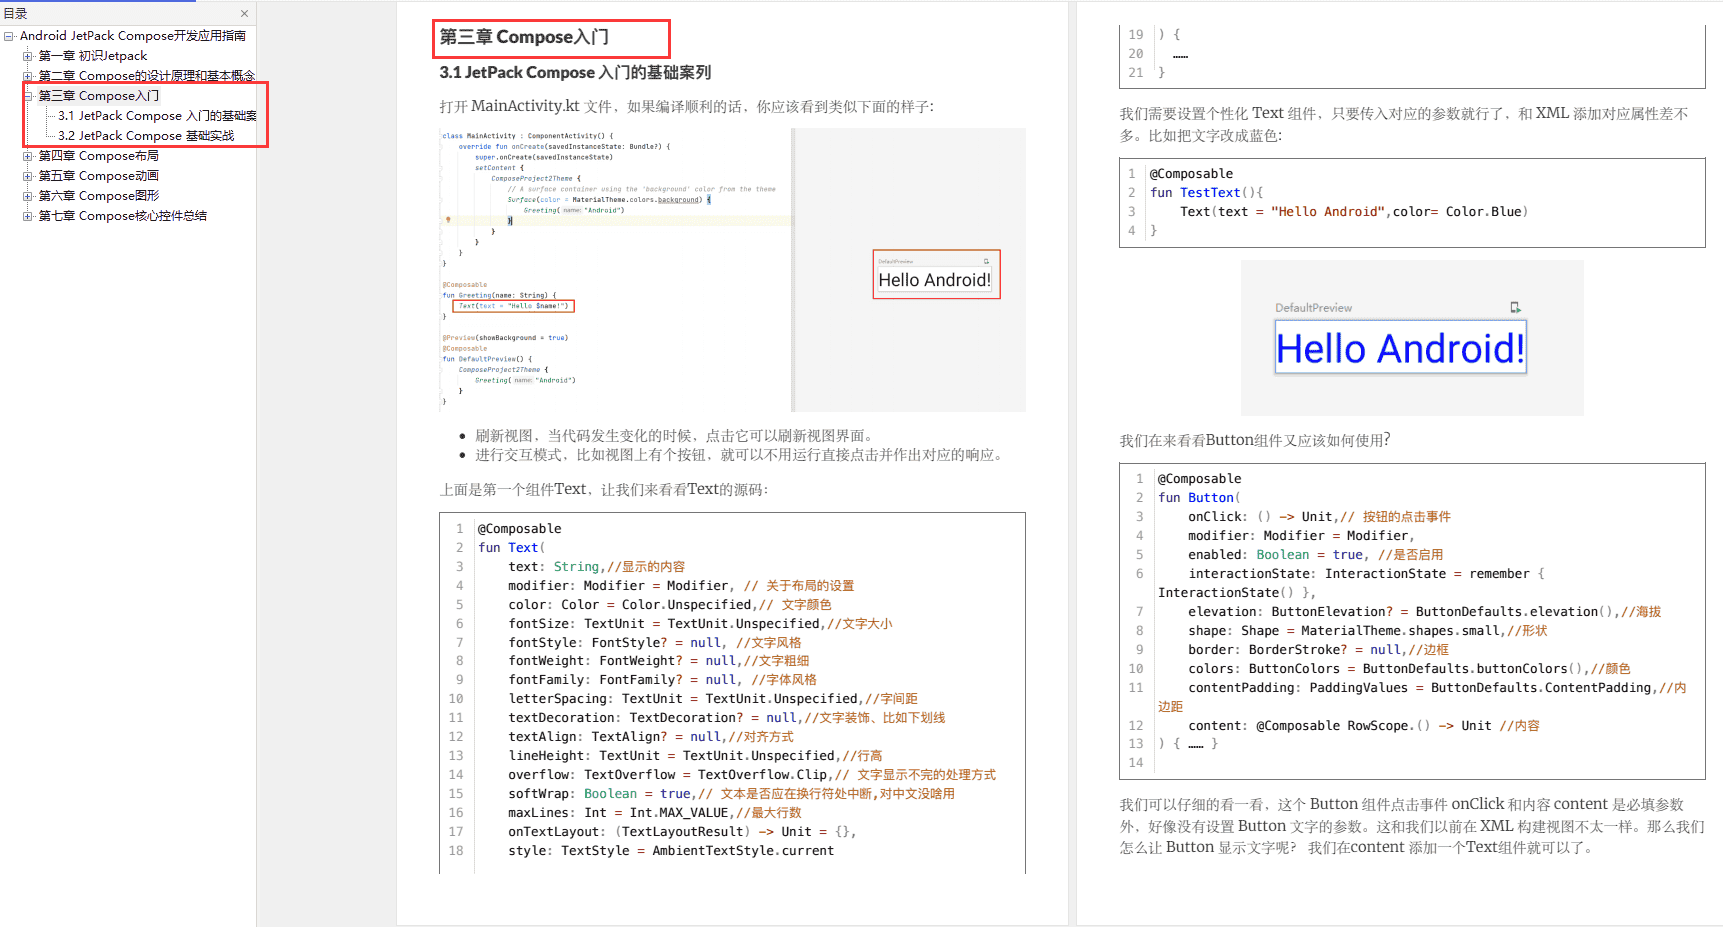Click the red-boxed 第三章 Compose入门 heading
Viewport: 1723px width, 927px height.
[550, 38]
